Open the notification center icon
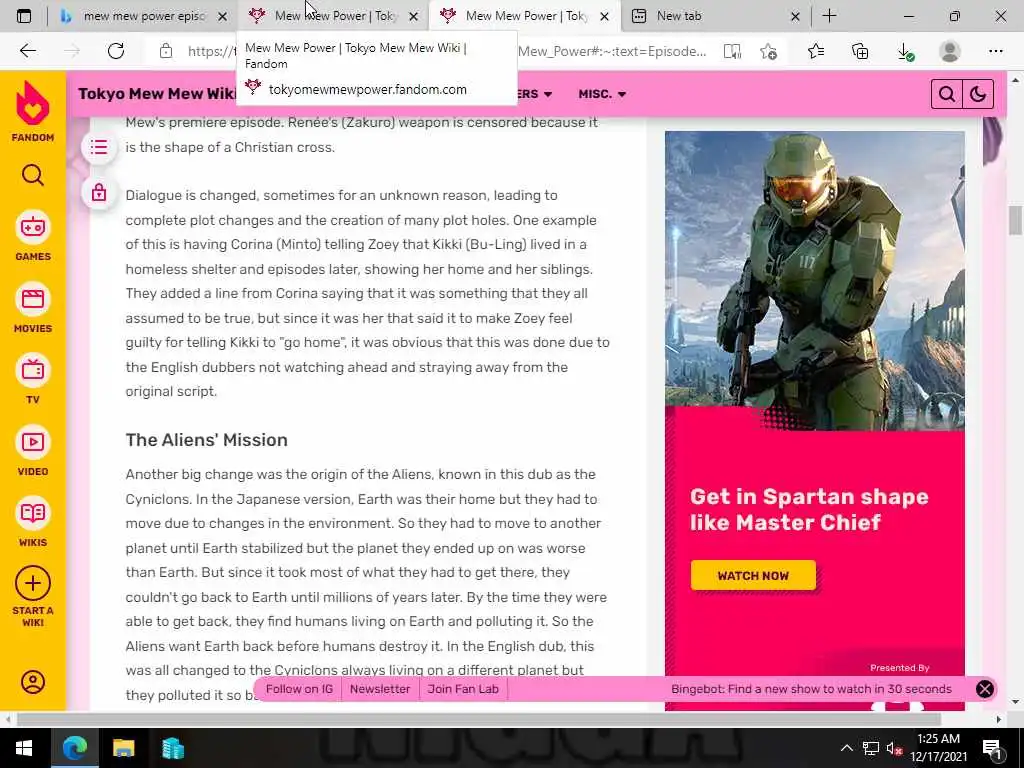Screen dimensions: 1024x768 click(992, 748)
